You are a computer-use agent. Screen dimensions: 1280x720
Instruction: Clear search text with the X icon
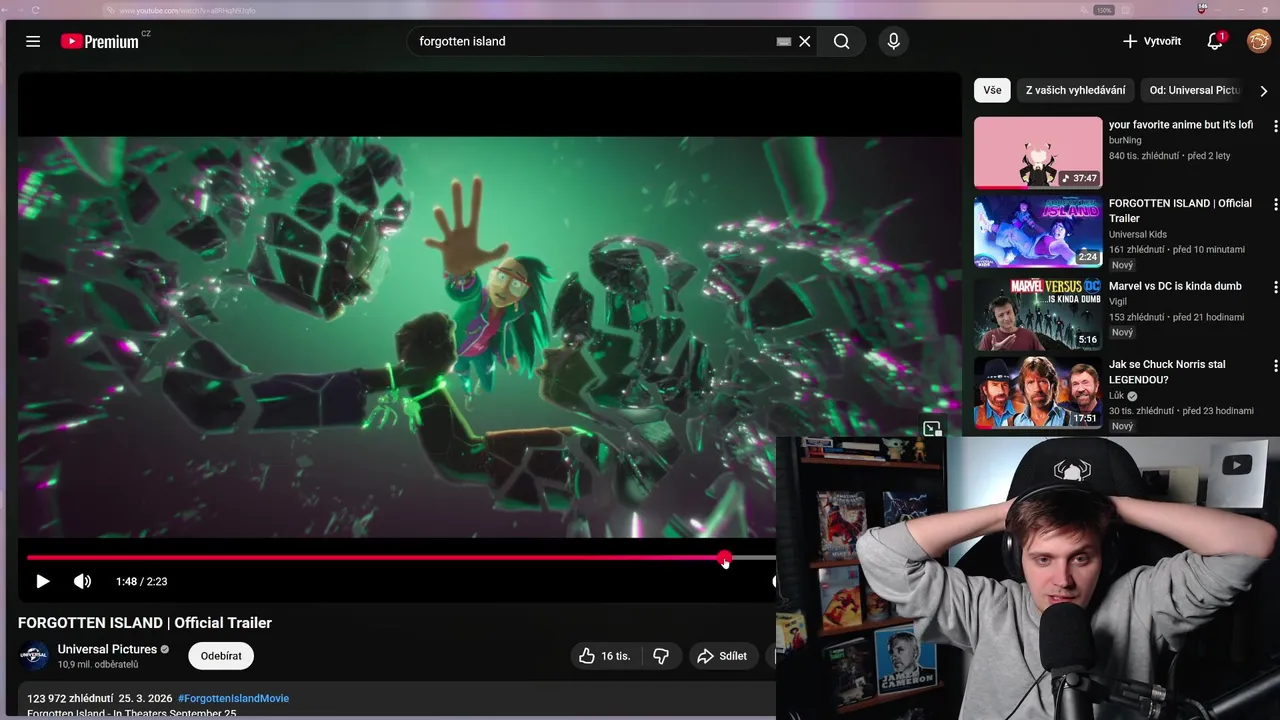(804, 41)
